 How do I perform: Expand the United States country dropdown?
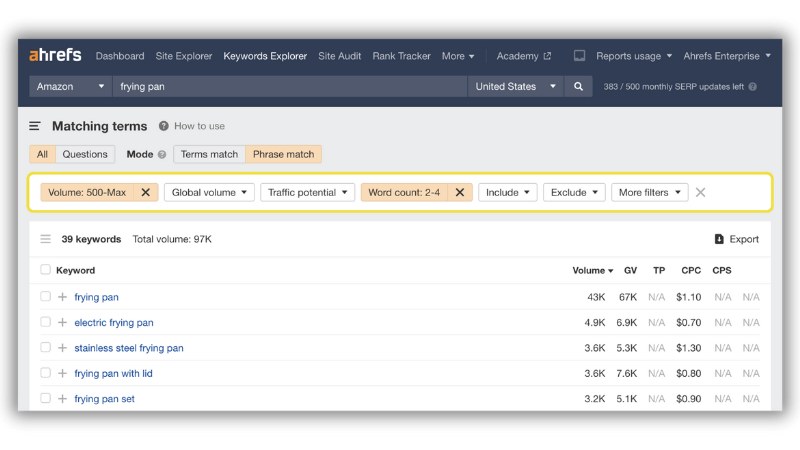coord(515,86)
